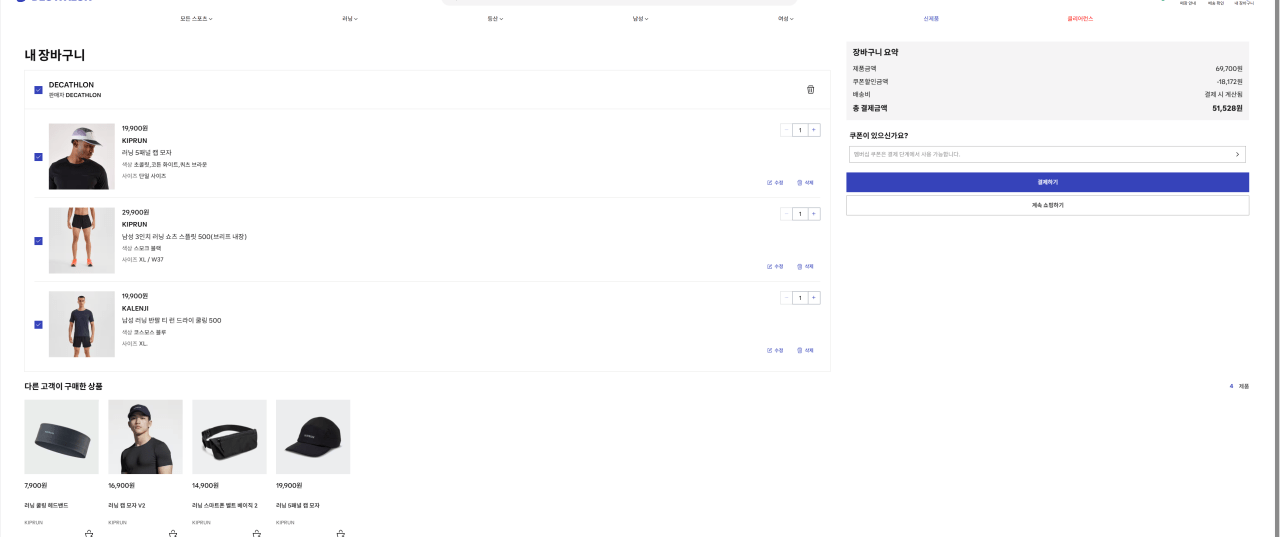Click the quantity field of 러닝 5패널 캡 모자

tap(800, 130)
